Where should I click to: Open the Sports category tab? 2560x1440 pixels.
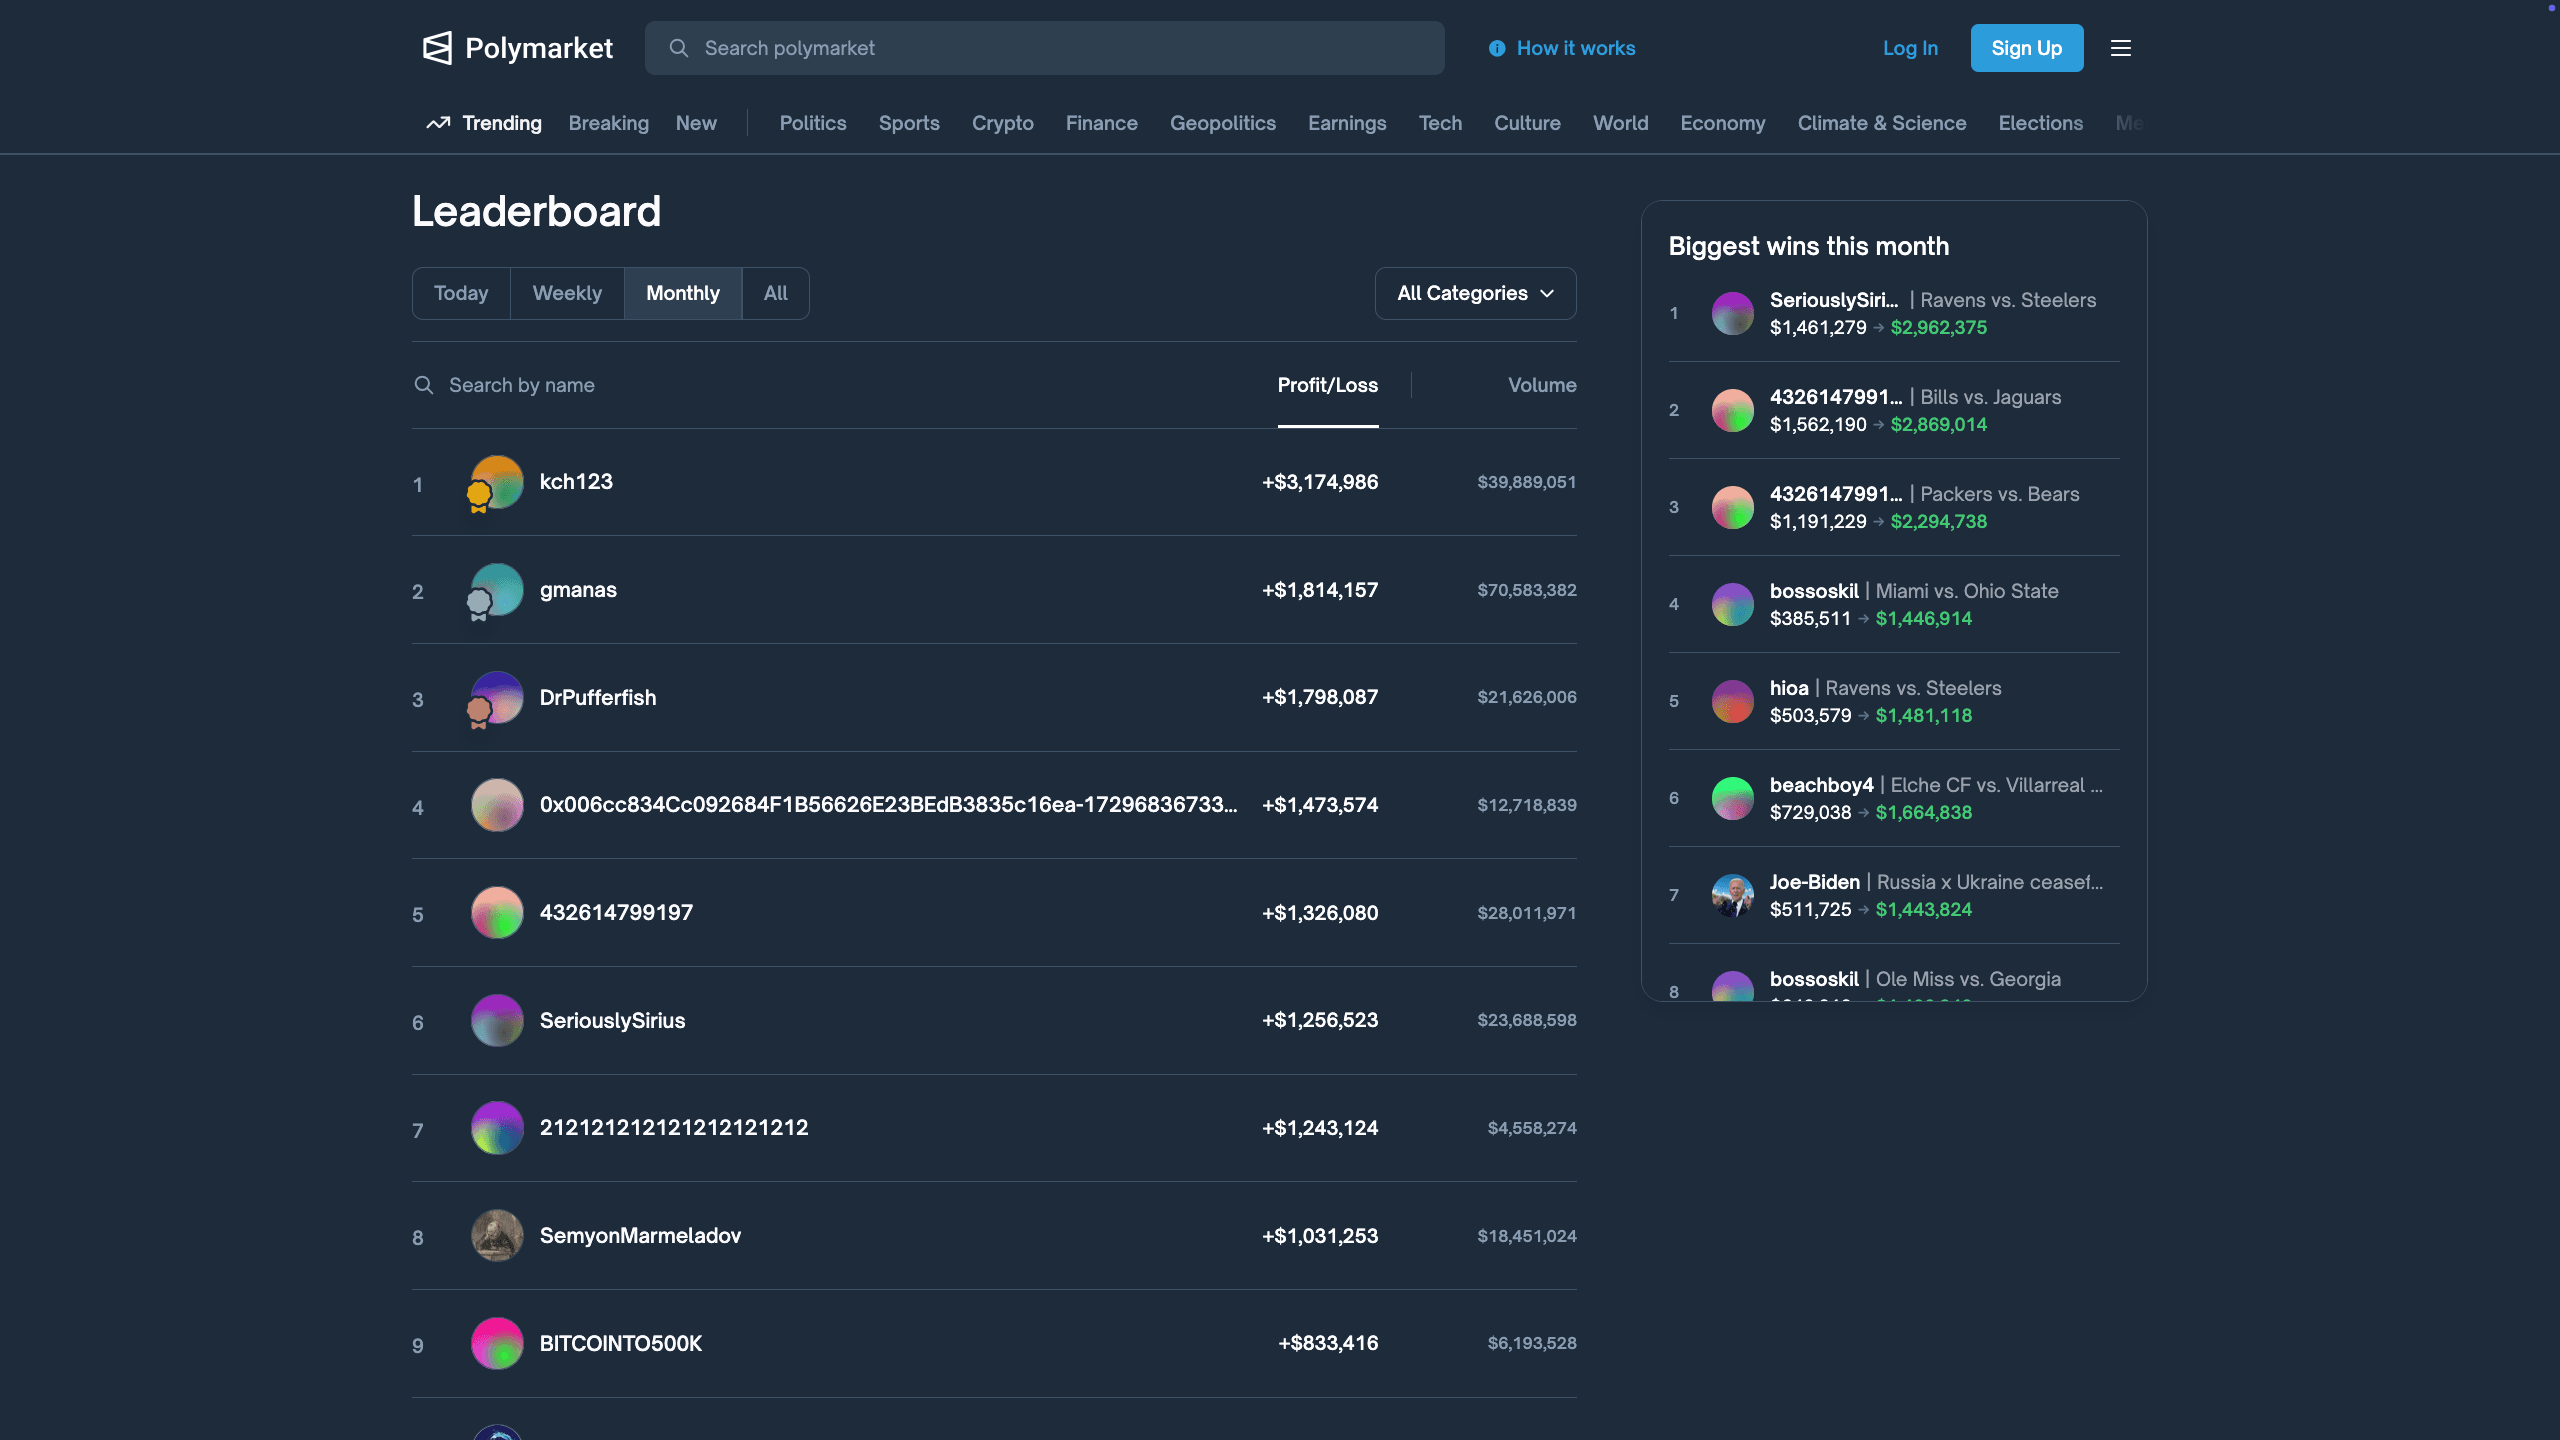[x=909, y=123]
